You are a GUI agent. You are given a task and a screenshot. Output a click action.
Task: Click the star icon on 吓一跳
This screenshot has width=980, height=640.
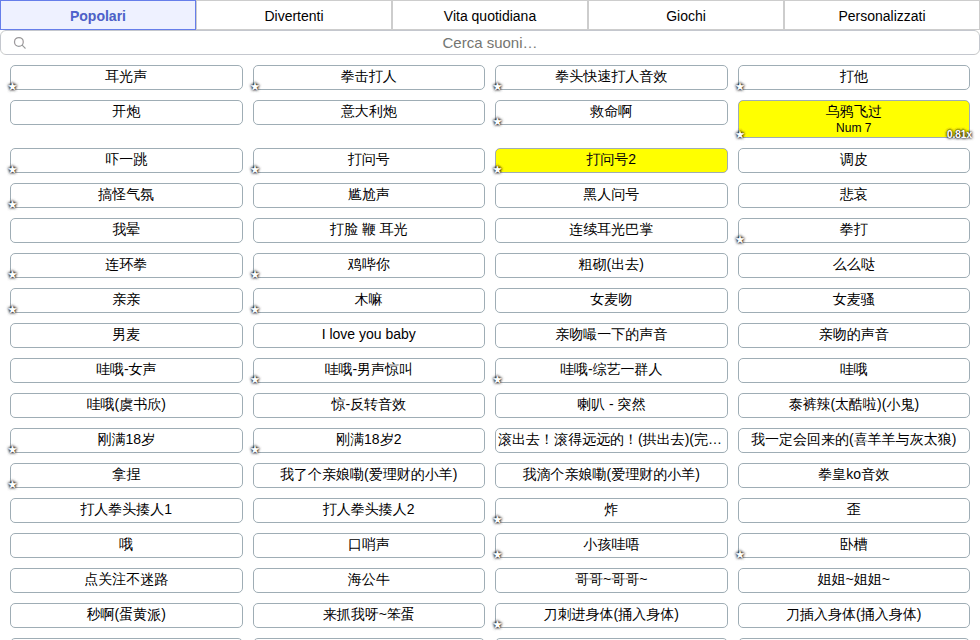(x=12, y=169)
